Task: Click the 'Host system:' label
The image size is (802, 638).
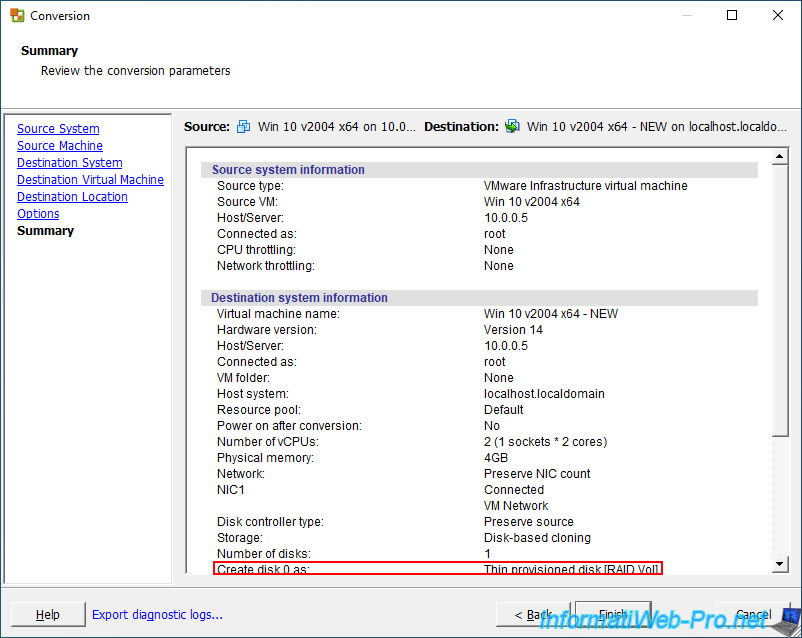Action: (x=253, y=393)
